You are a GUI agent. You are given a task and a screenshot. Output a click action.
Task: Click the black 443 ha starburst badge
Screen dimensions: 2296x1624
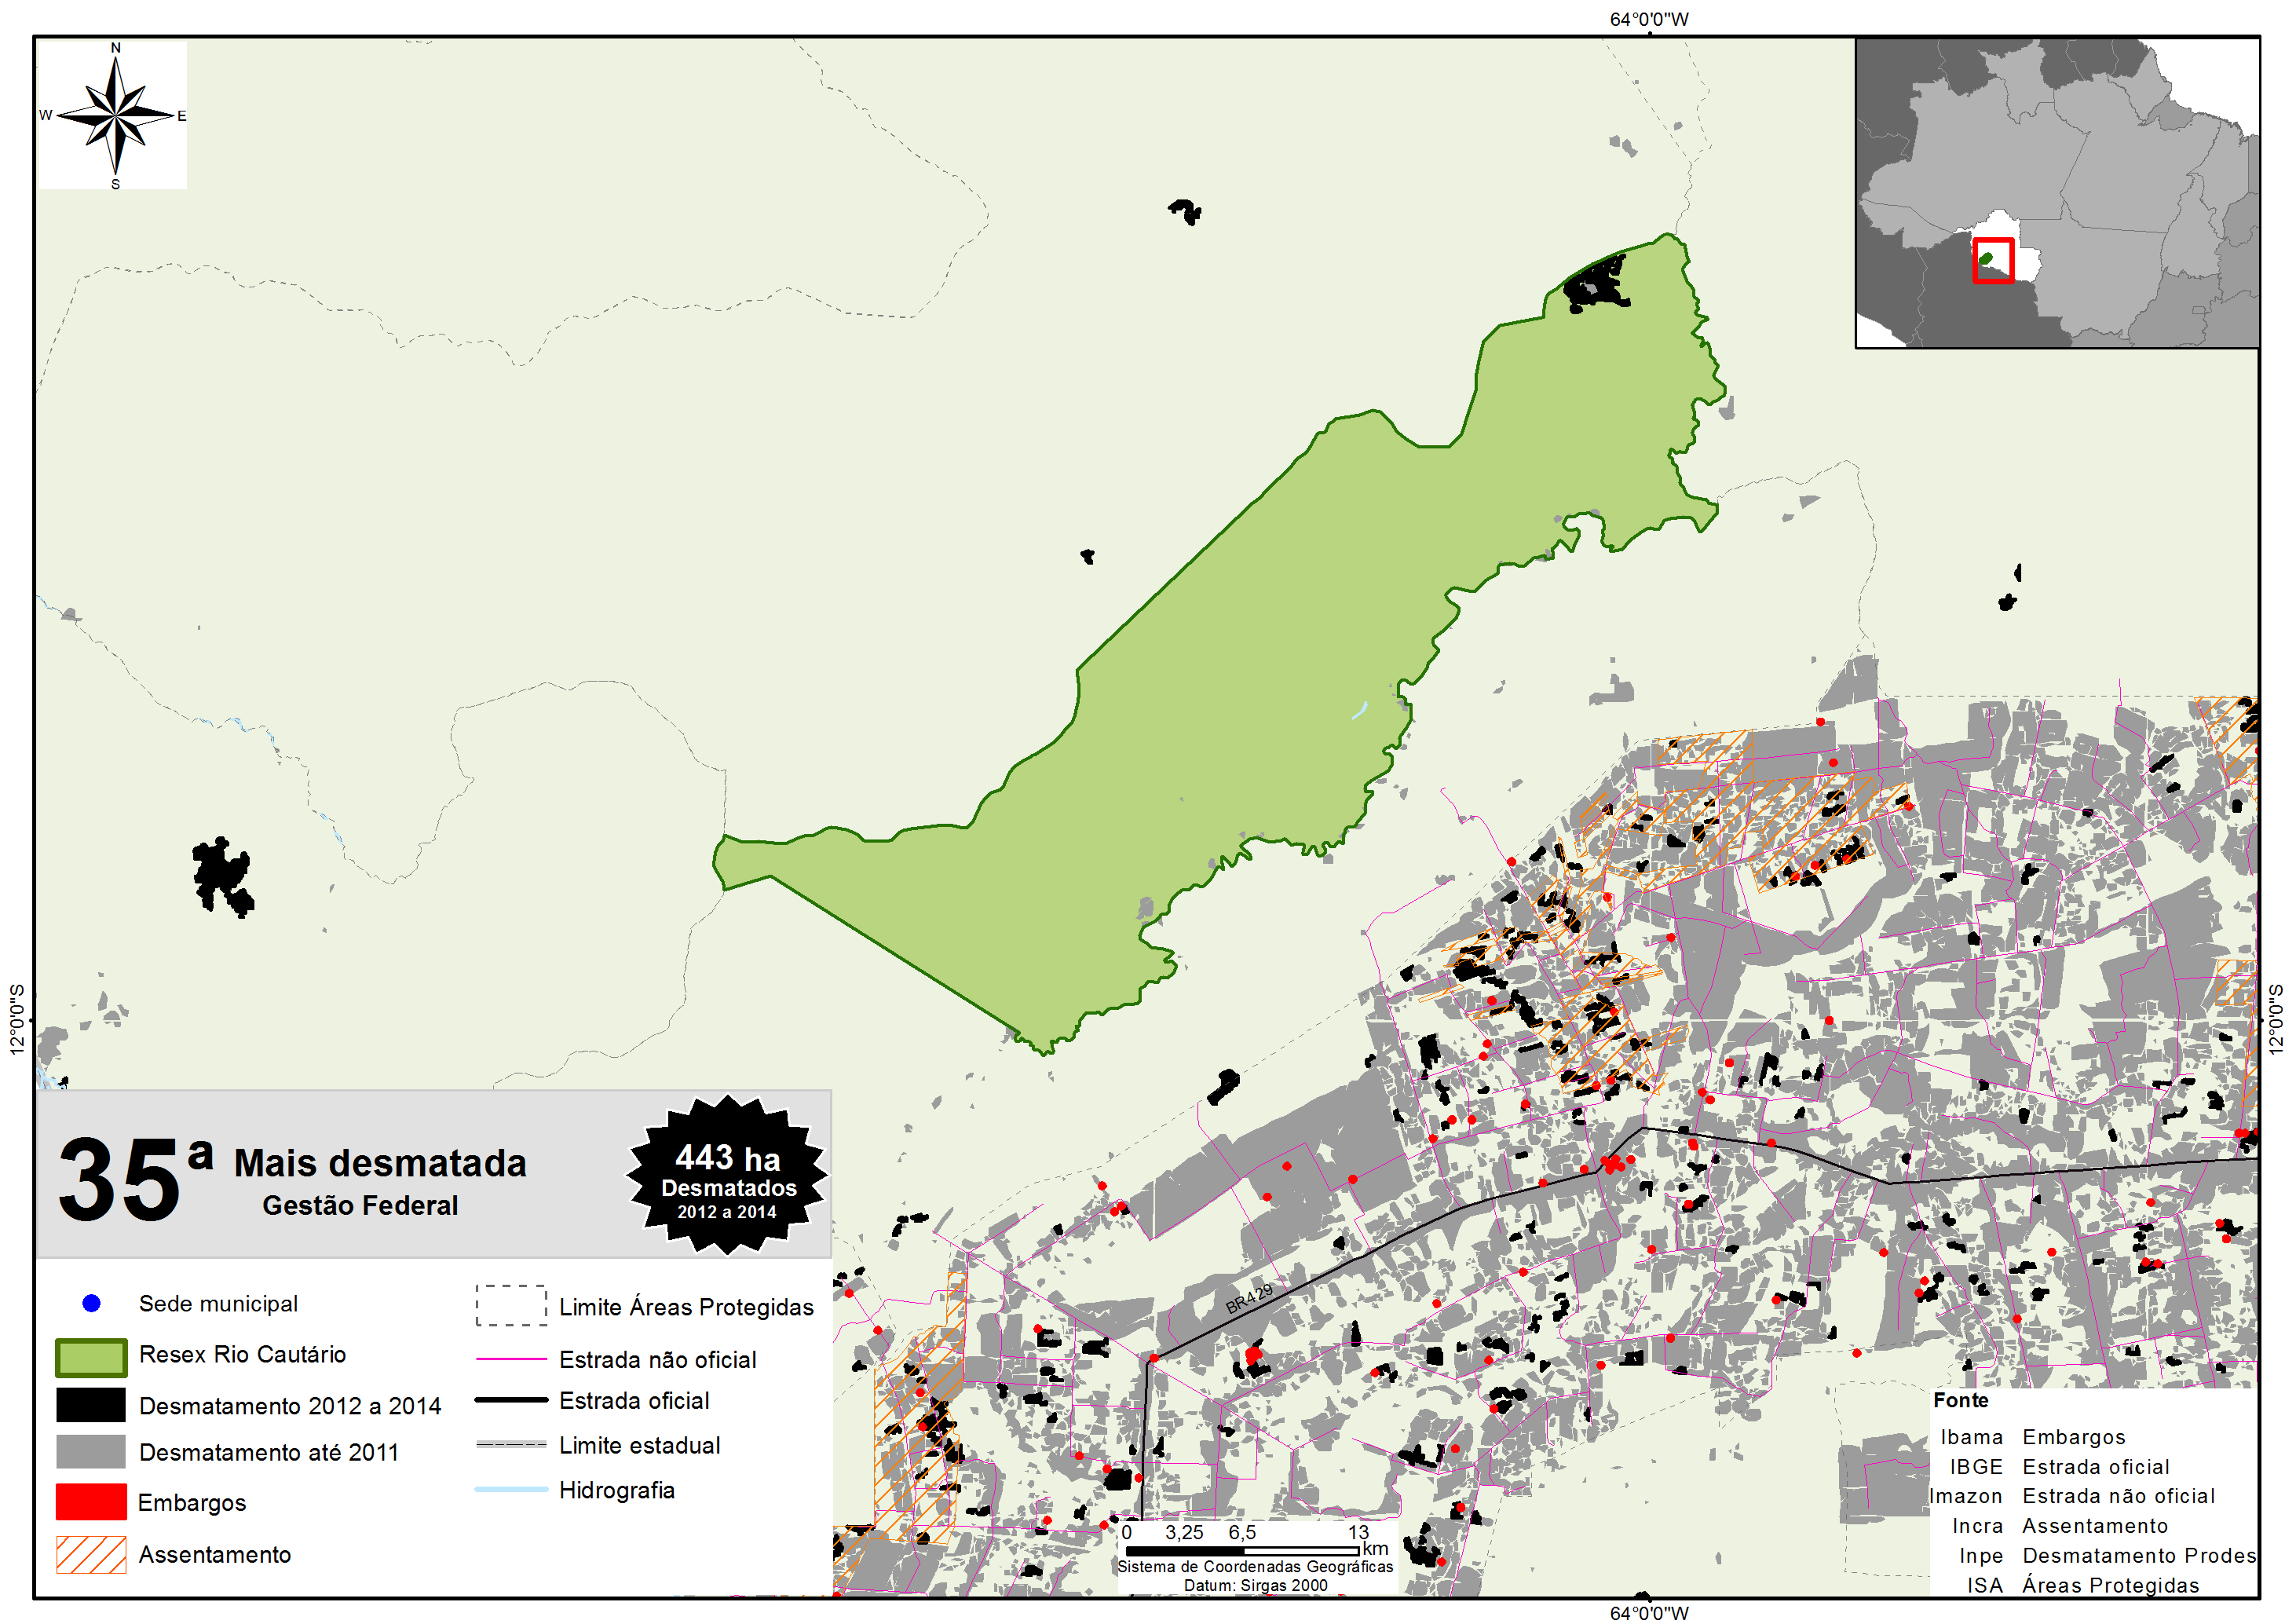[727, 1175]
